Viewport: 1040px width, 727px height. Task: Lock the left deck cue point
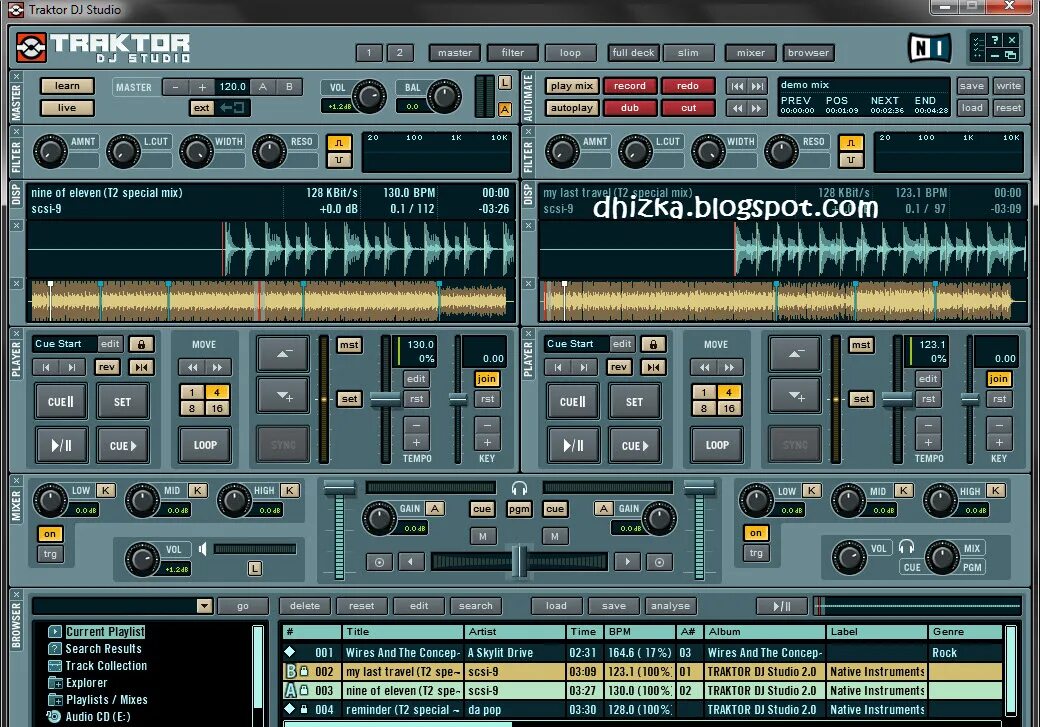tap(141, 344)
